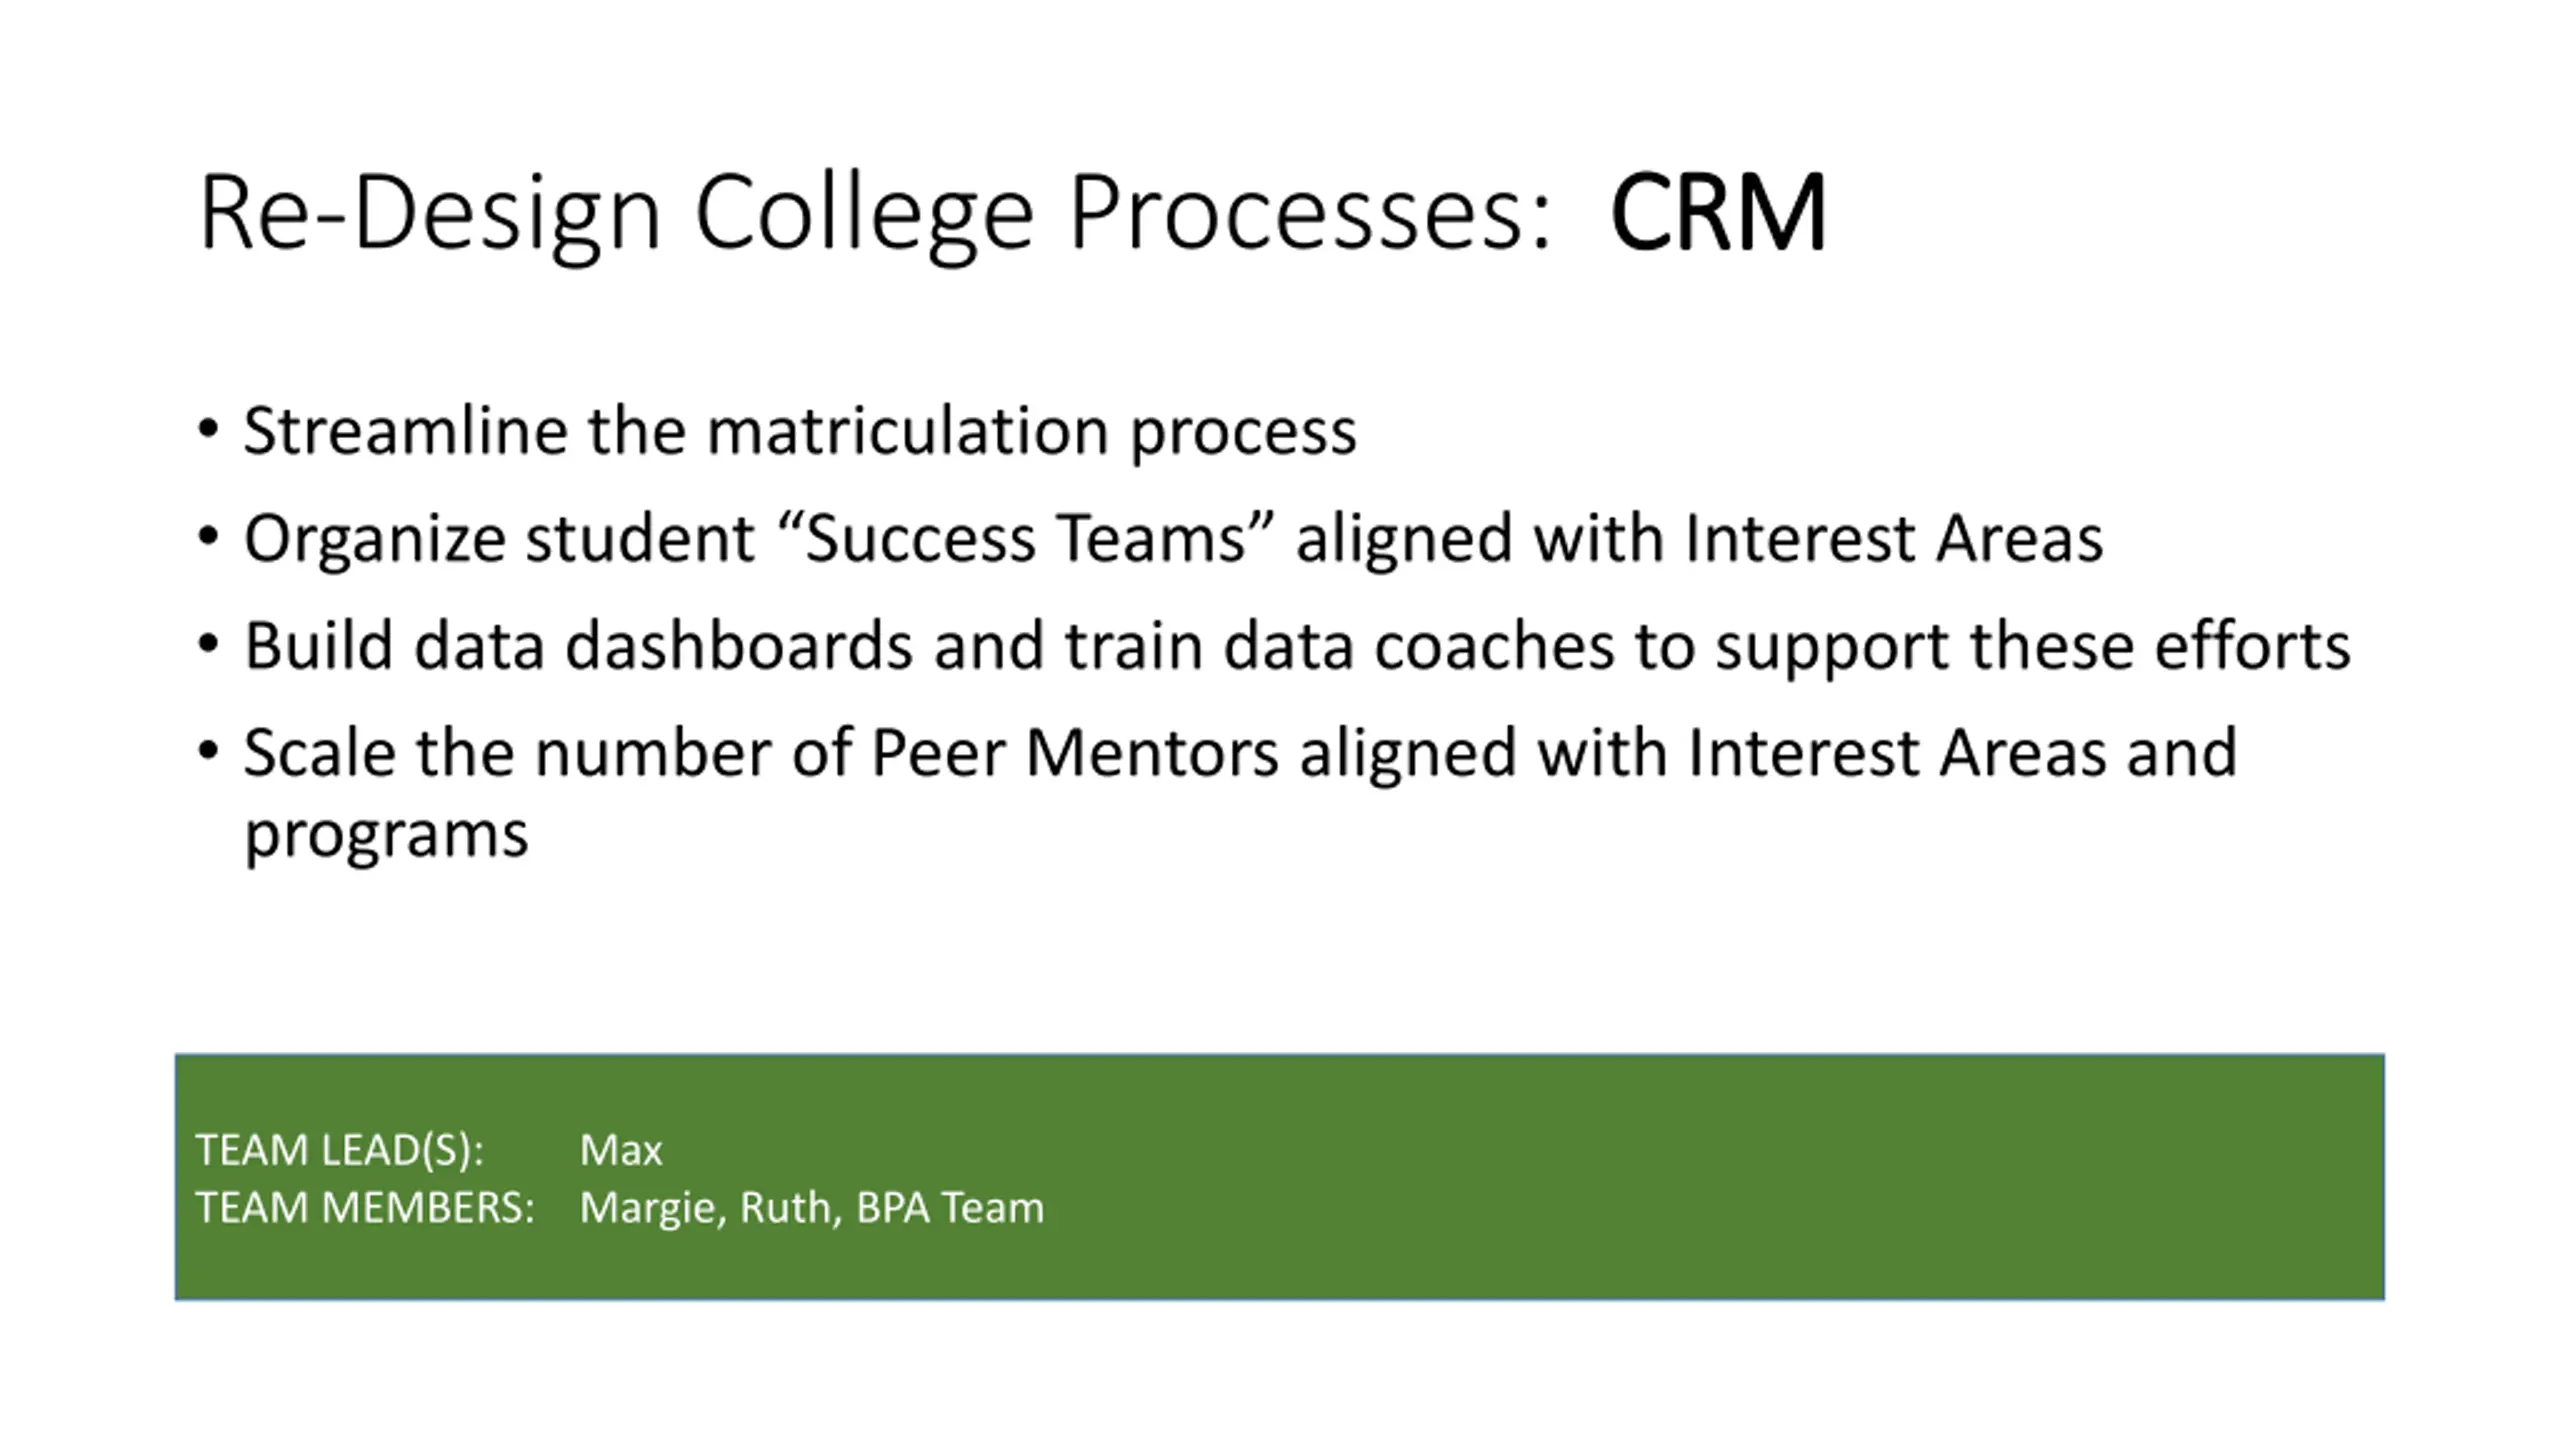The width and height of the screenshot is (2560, 1440).
Task: Click the 'Scale the number of Peer Mentors' line
Action: (1240, 753)
